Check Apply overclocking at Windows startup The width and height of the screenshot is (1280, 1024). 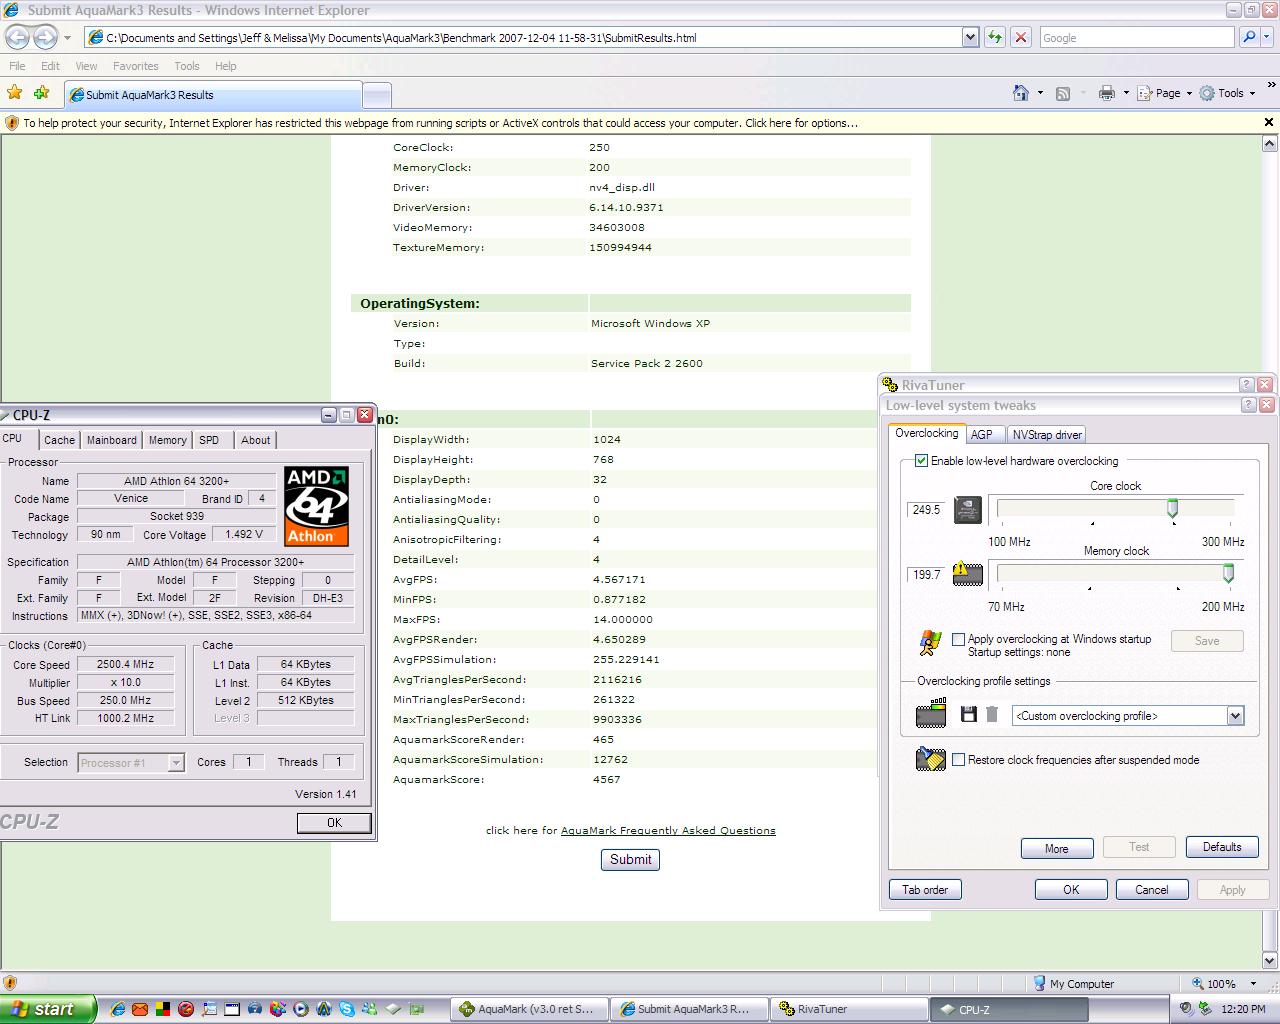click(958, 639)
